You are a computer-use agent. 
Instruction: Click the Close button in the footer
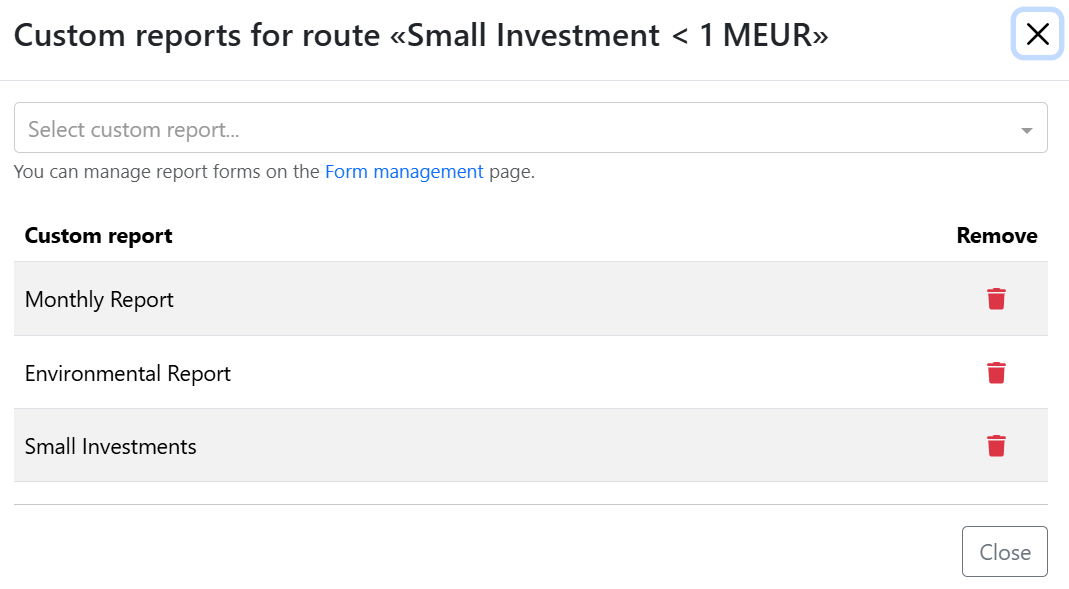[x=1004, y=552]
